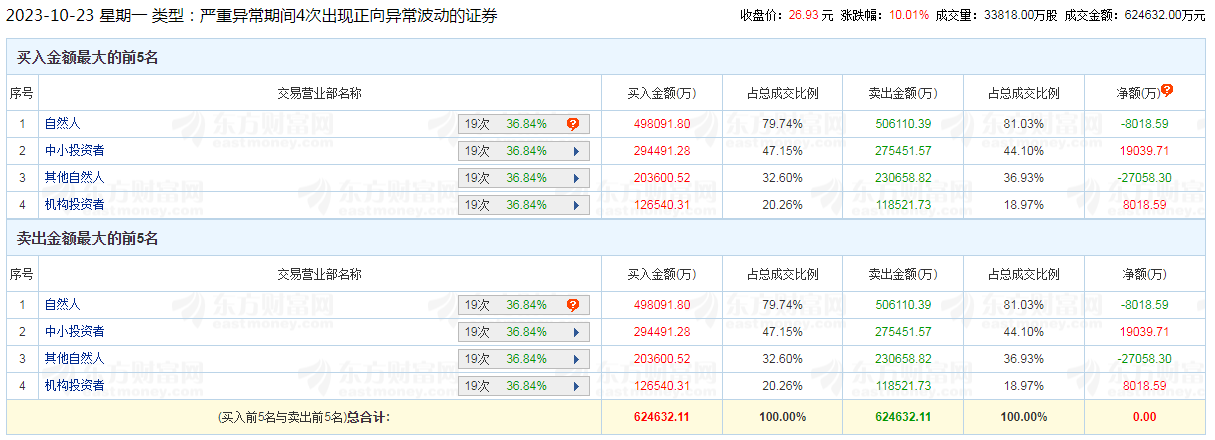Click the orange help icon in 自然人 buy-table row
This screenshot has width=1215, height=440.
coord(573,124)
